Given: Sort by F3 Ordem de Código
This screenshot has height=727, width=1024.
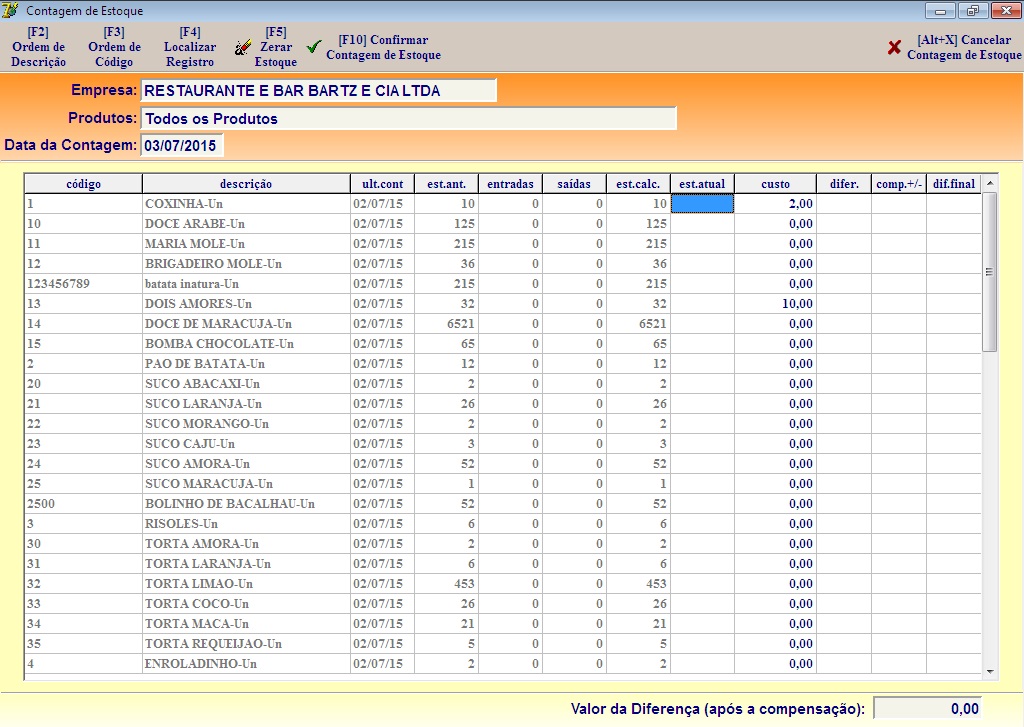Looking at the screenshot, I should pos(114,47).
